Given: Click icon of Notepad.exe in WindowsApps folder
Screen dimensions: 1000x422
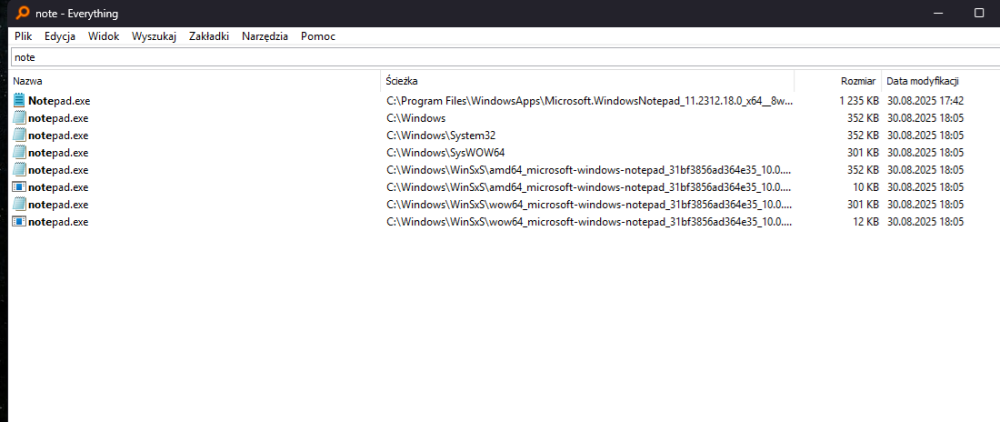Looking at the screenshot, I should coord(20,101).
